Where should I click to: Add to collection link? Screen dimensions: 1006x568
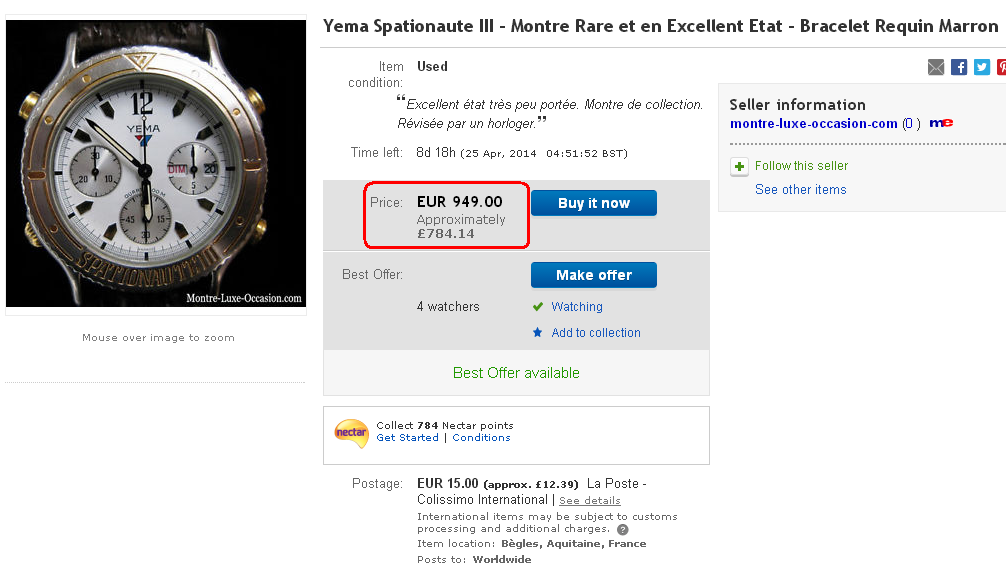pyautogui.click(x=595, y=333)
